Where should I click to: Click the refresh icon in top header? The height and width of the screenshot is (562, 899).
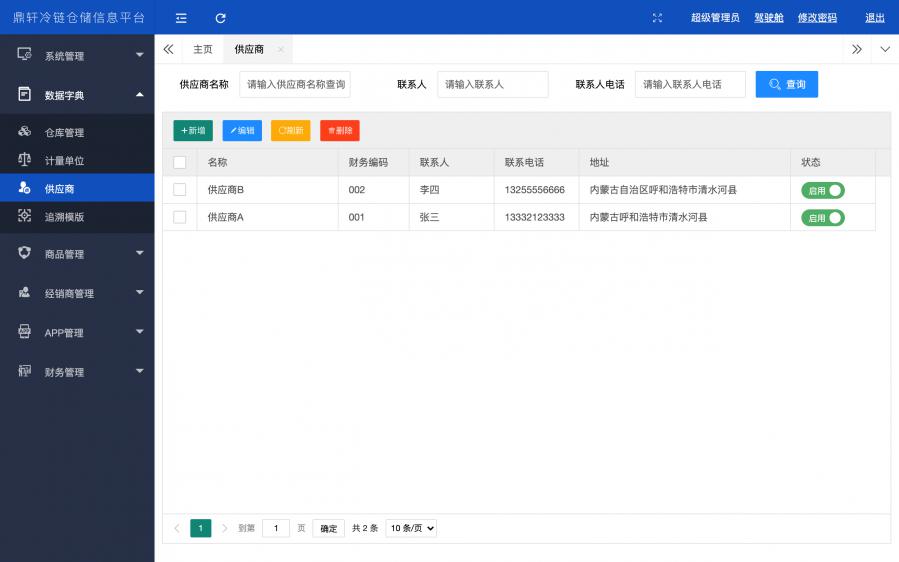220,18
